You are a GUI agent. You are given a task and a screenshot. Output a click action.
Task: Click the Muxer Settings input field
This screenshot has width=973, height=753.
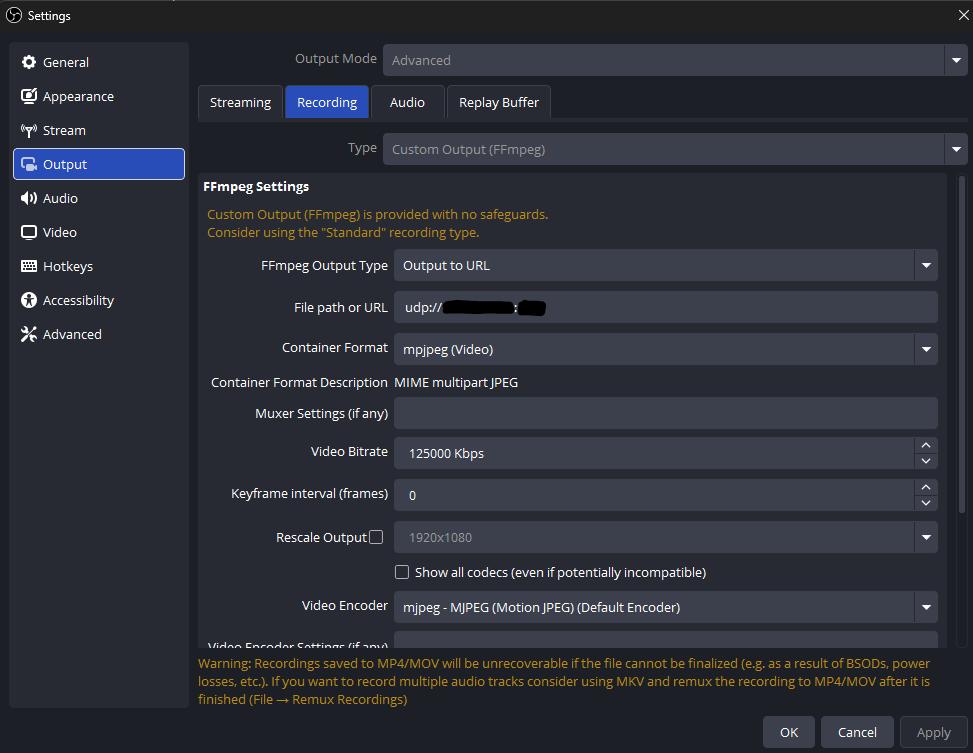click(665, 412)
